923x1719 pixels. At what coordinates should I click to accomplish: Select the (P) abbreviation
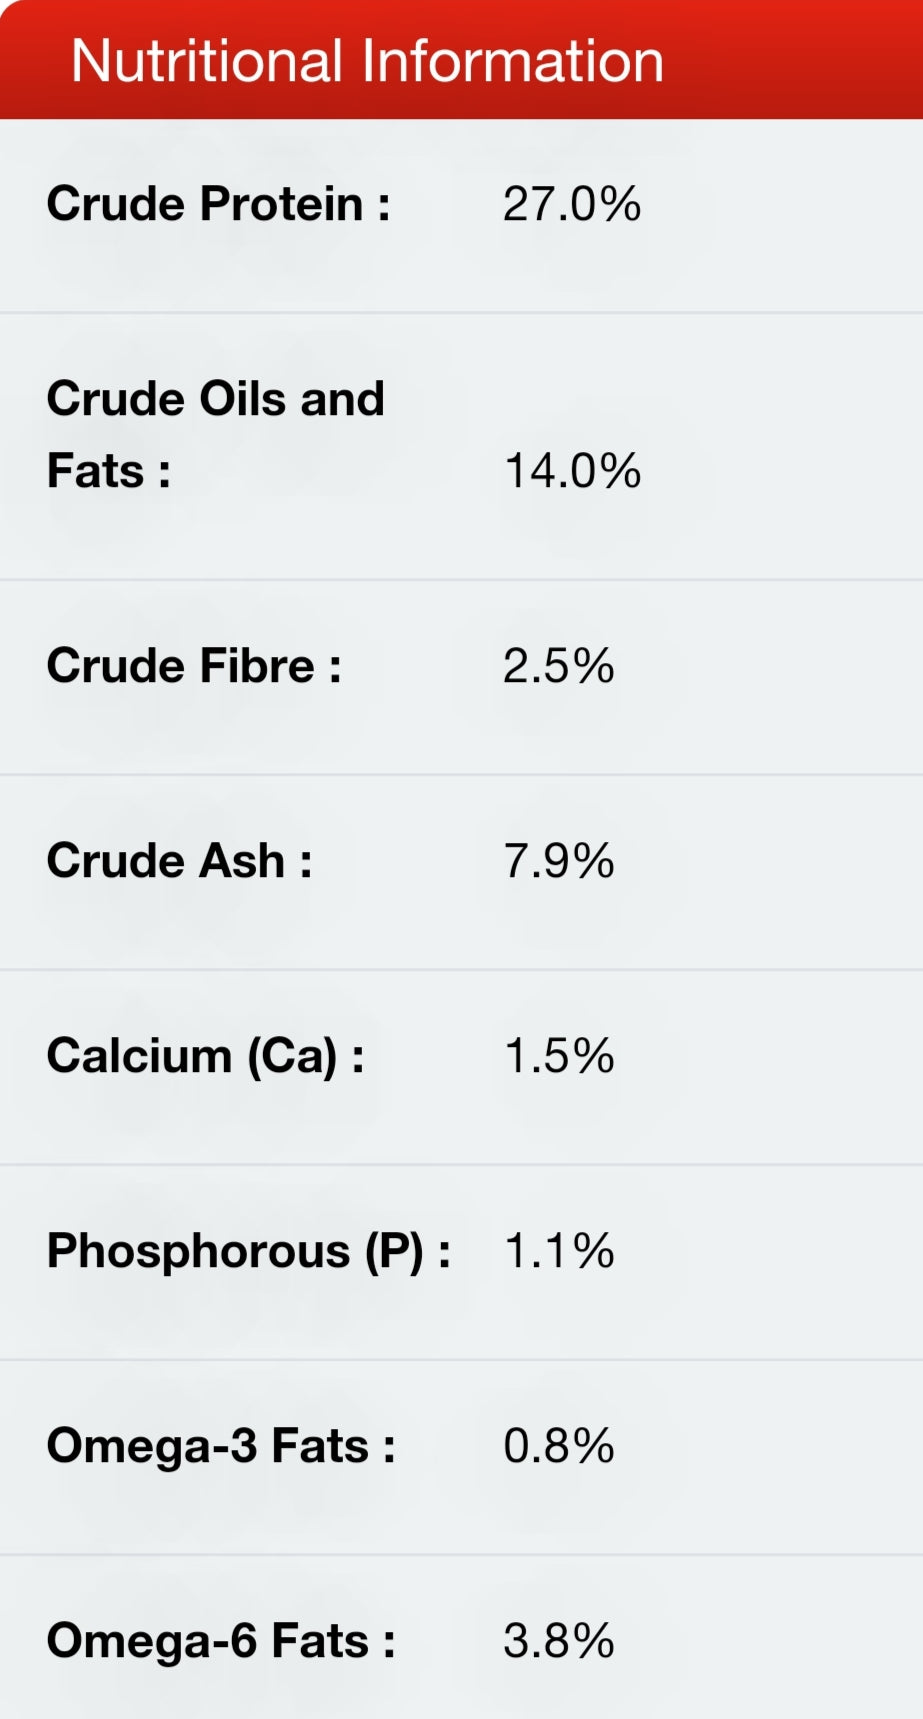point(394,1252)
